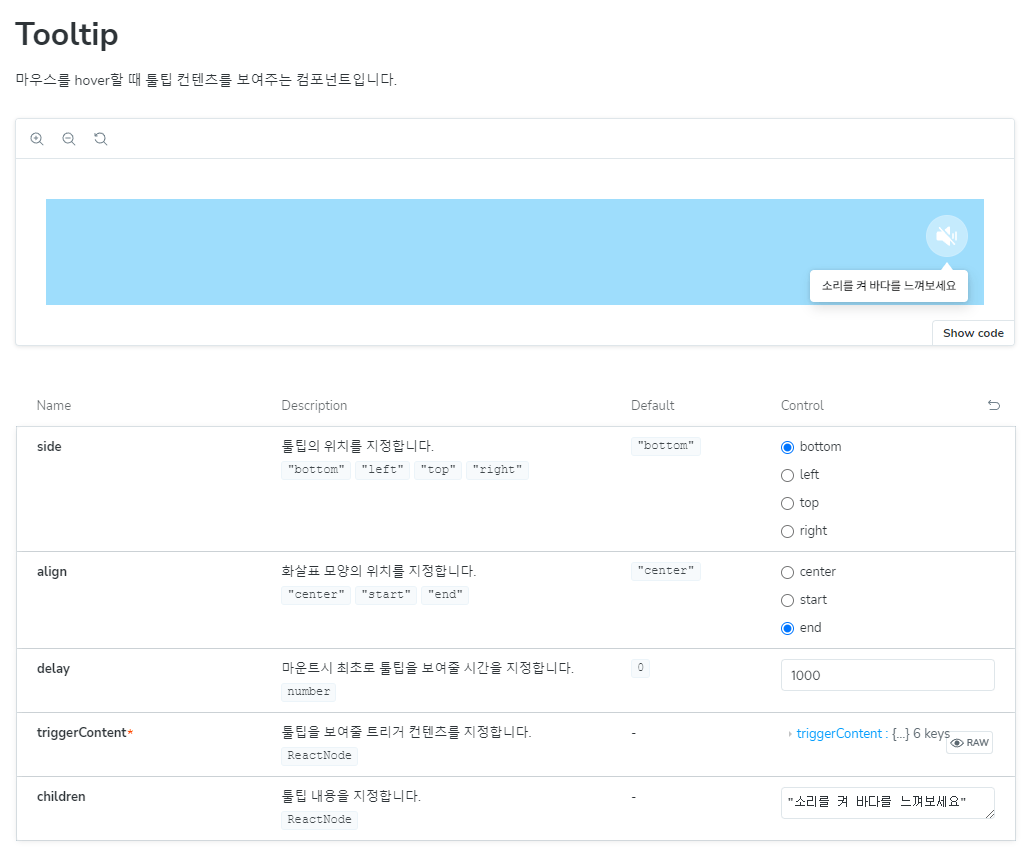Expand the triggerContent object tree
The width and height of the screenshot is (1027, 853).
click(x=790, y=734)
